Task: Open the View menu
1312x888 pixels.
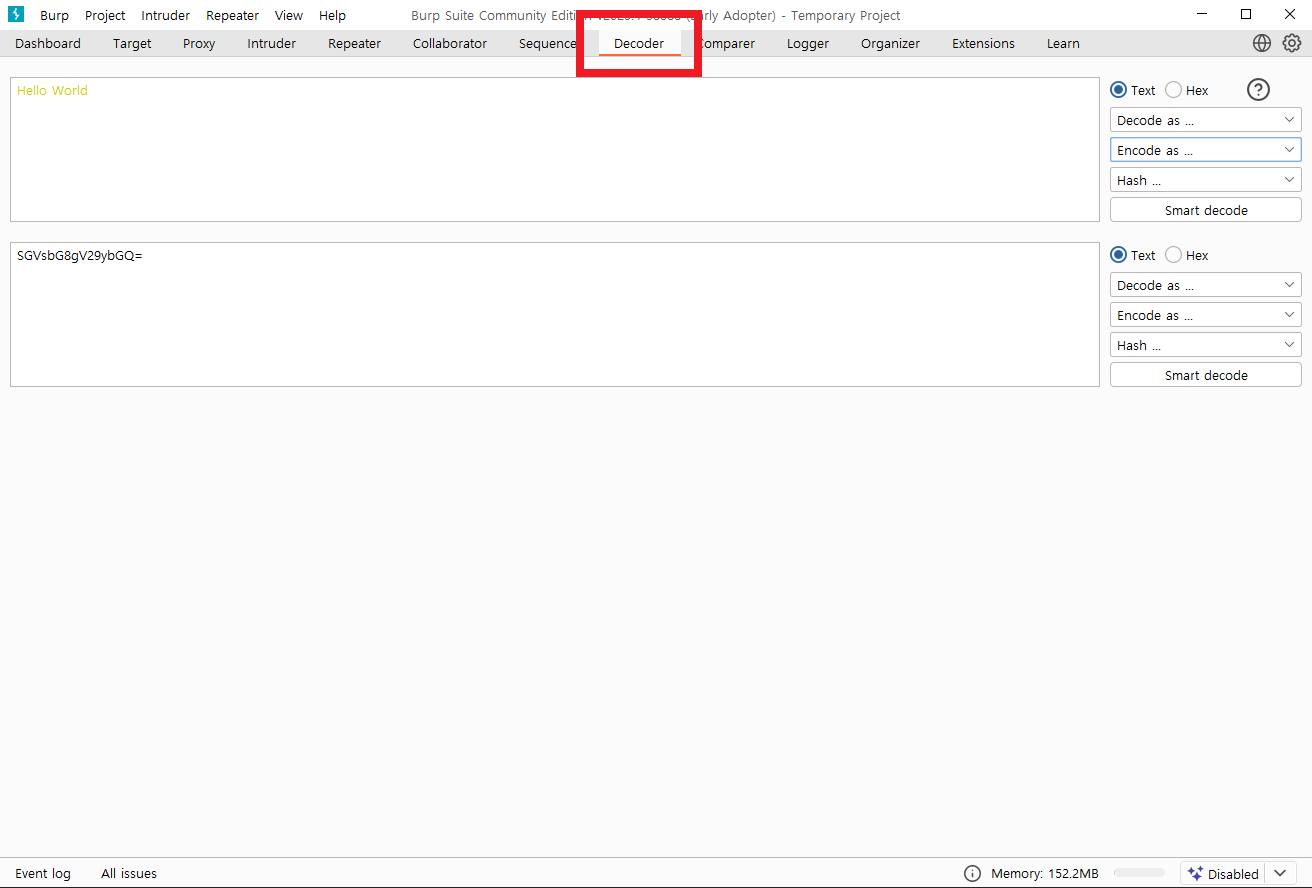Action: [x=289, y=15]
